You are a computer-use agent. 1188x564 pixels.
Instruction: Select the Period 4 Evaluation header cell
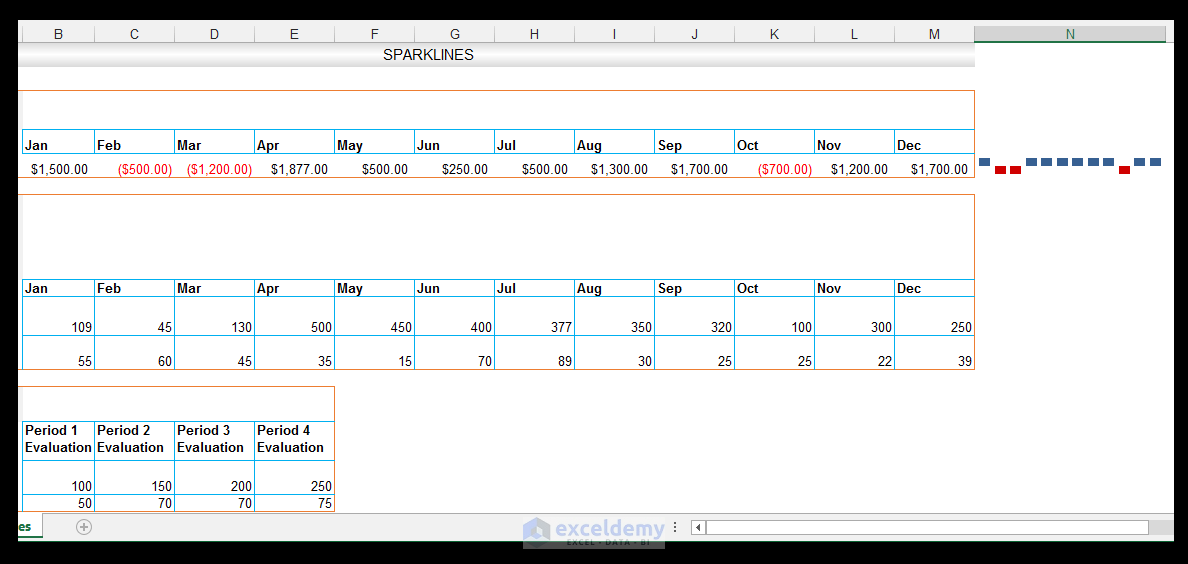coord(295,440)
